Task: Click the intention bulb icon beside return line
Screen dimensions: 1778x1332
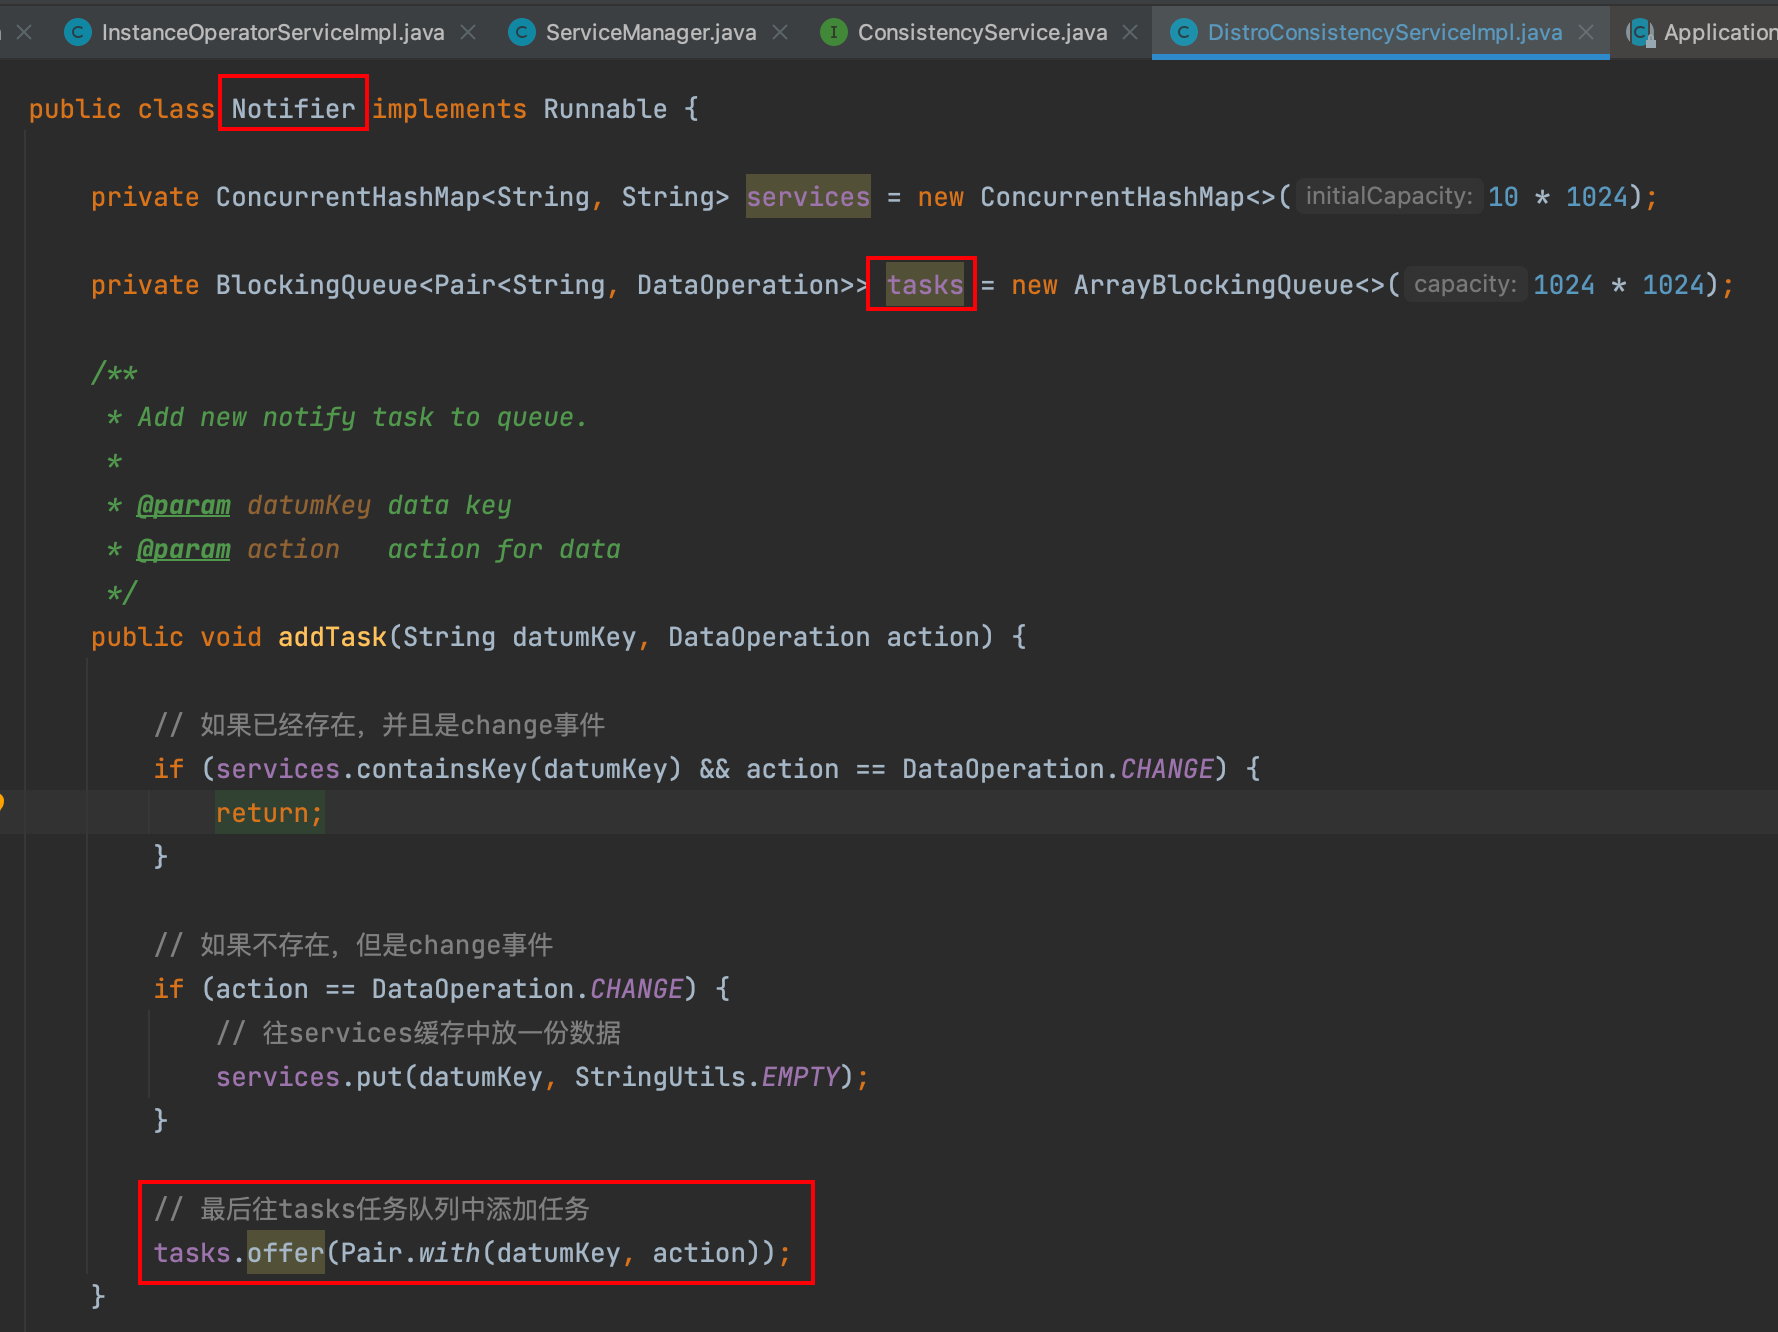Action: tap(2, 801)
